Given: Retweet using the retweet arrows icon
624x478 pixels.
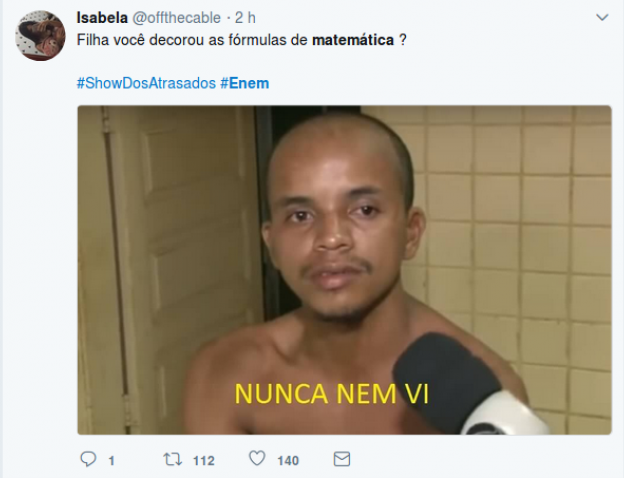Looking at the screenshot, I should click(173, 460).
